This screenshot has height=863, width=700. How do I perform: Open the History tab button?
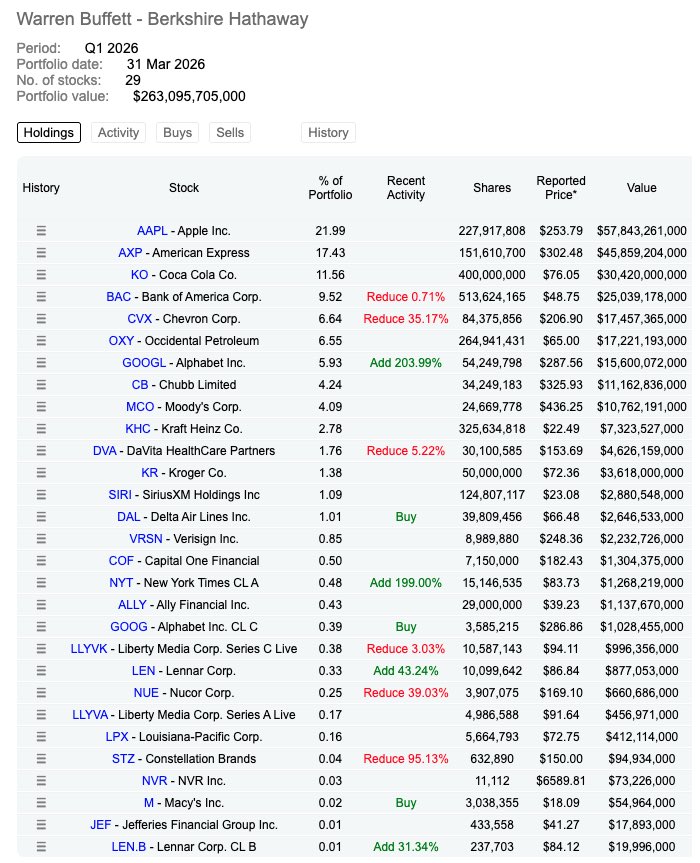pyautogui.click(x=328, y=133)
